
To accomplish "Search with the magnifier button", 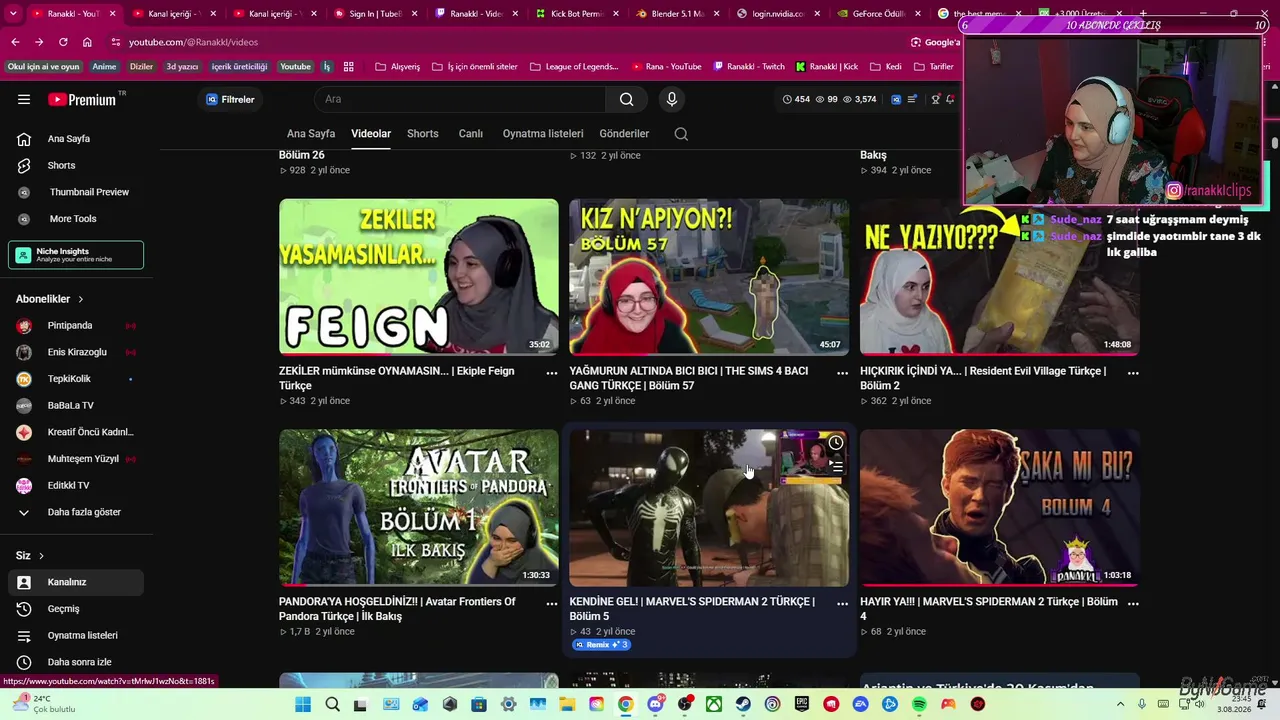I will [x=626, y=99].
